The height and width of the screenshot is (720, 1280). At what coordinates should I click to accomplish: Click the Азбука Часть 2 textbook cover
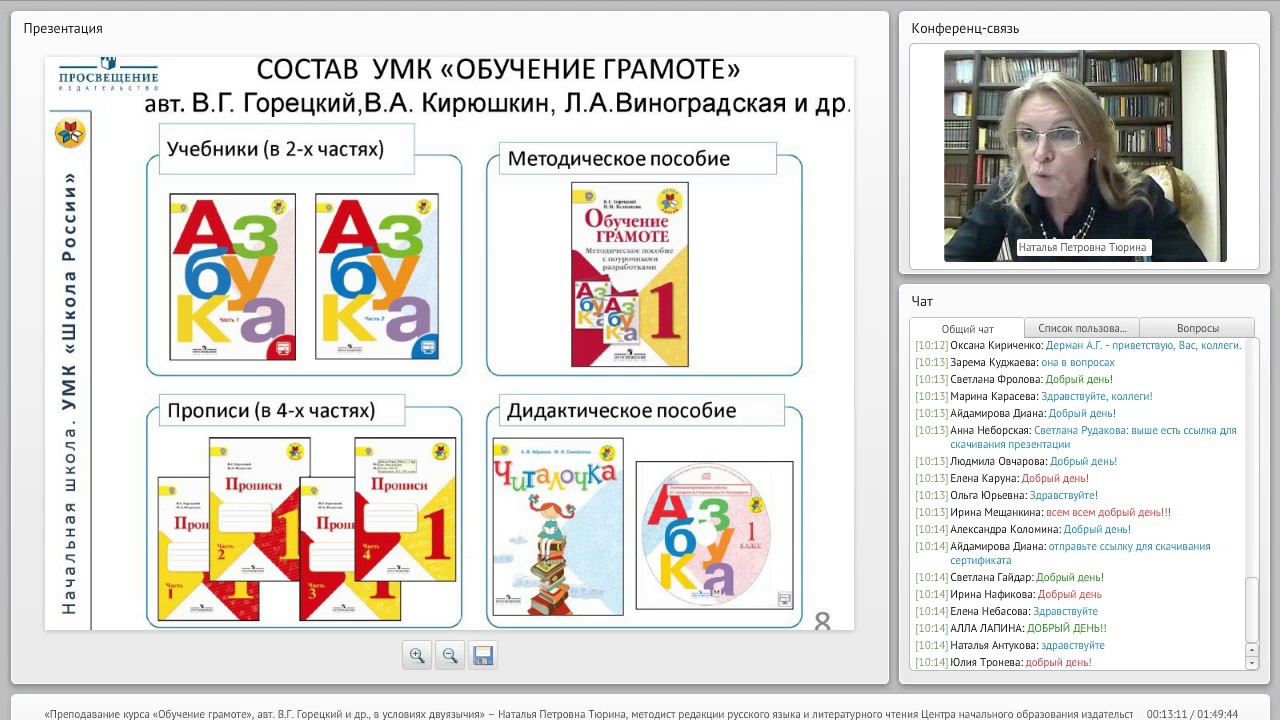(377, 277)
